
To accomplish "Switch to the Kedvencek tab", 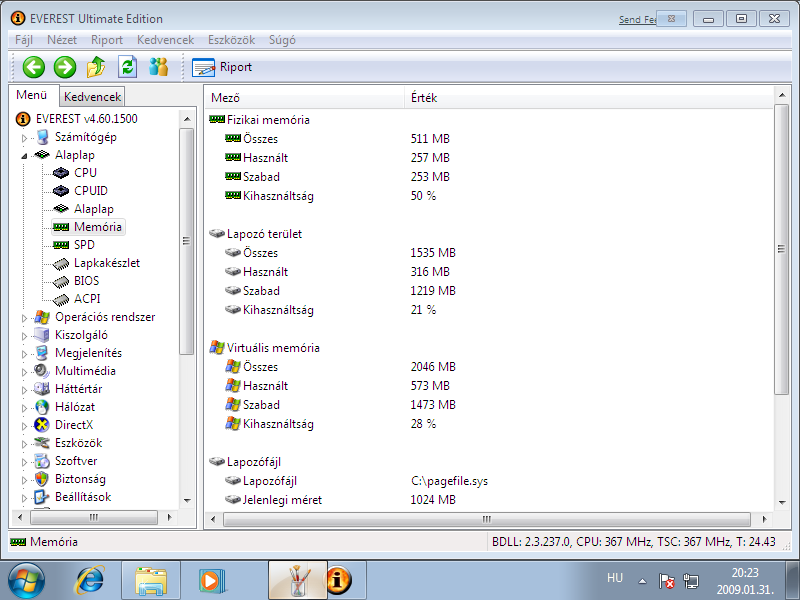I will point(92,97).
